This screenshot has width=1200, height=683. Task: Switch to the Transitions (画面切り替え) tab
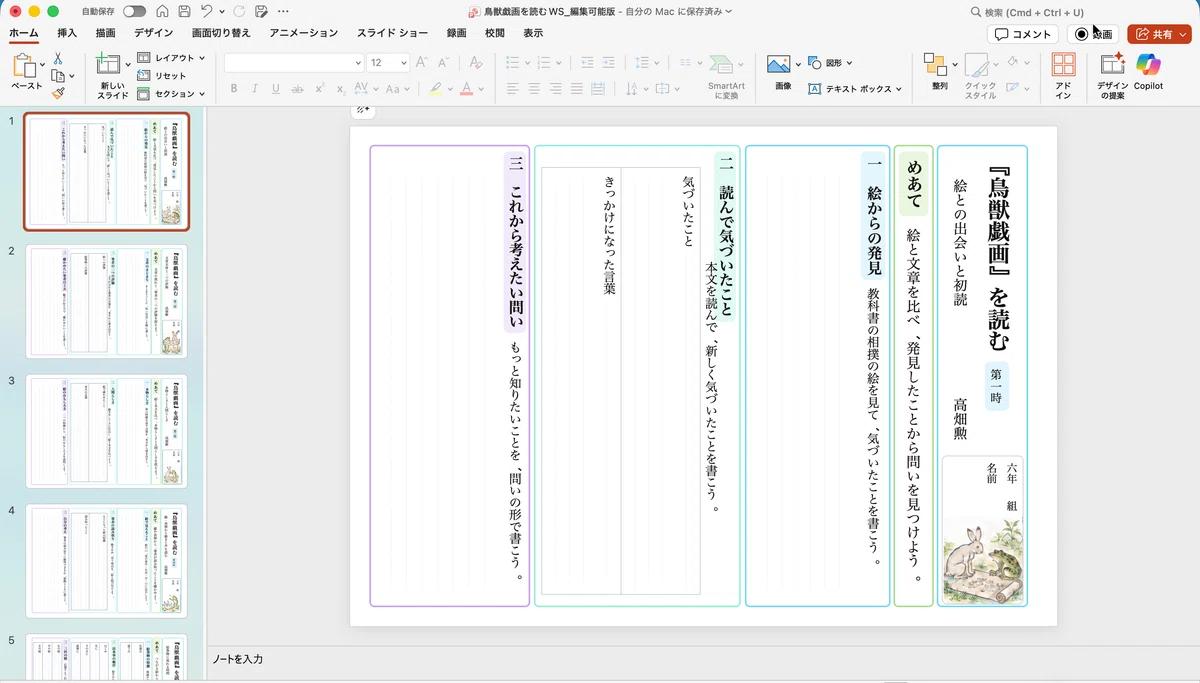pos(221,33)
